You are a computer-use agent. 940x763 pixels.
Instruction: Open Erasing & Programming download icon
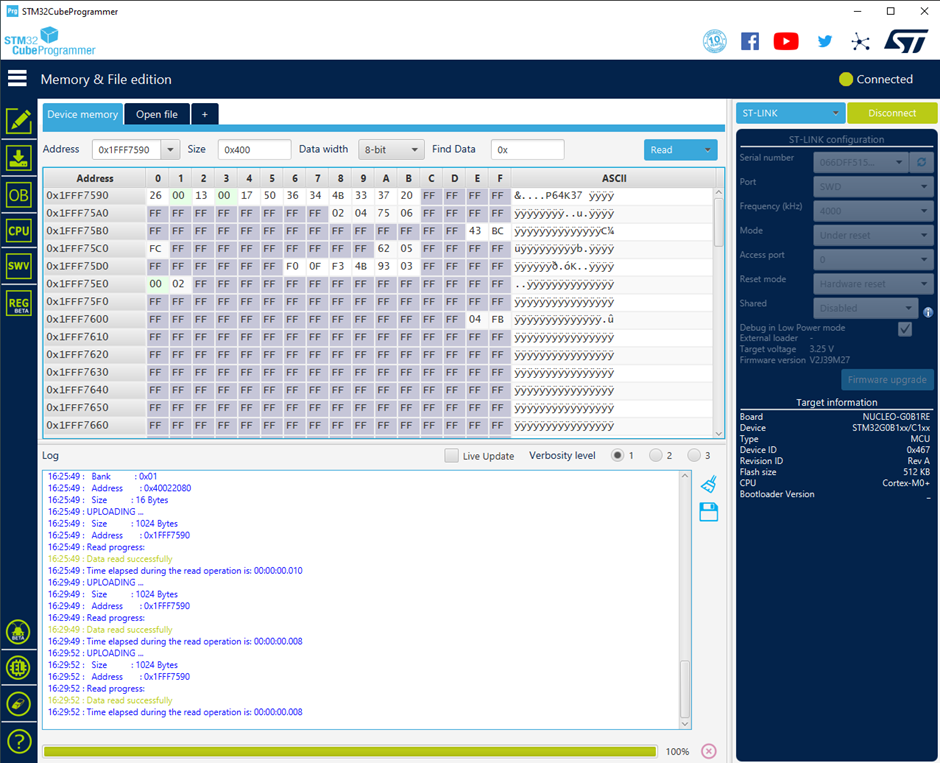(19, 158)
